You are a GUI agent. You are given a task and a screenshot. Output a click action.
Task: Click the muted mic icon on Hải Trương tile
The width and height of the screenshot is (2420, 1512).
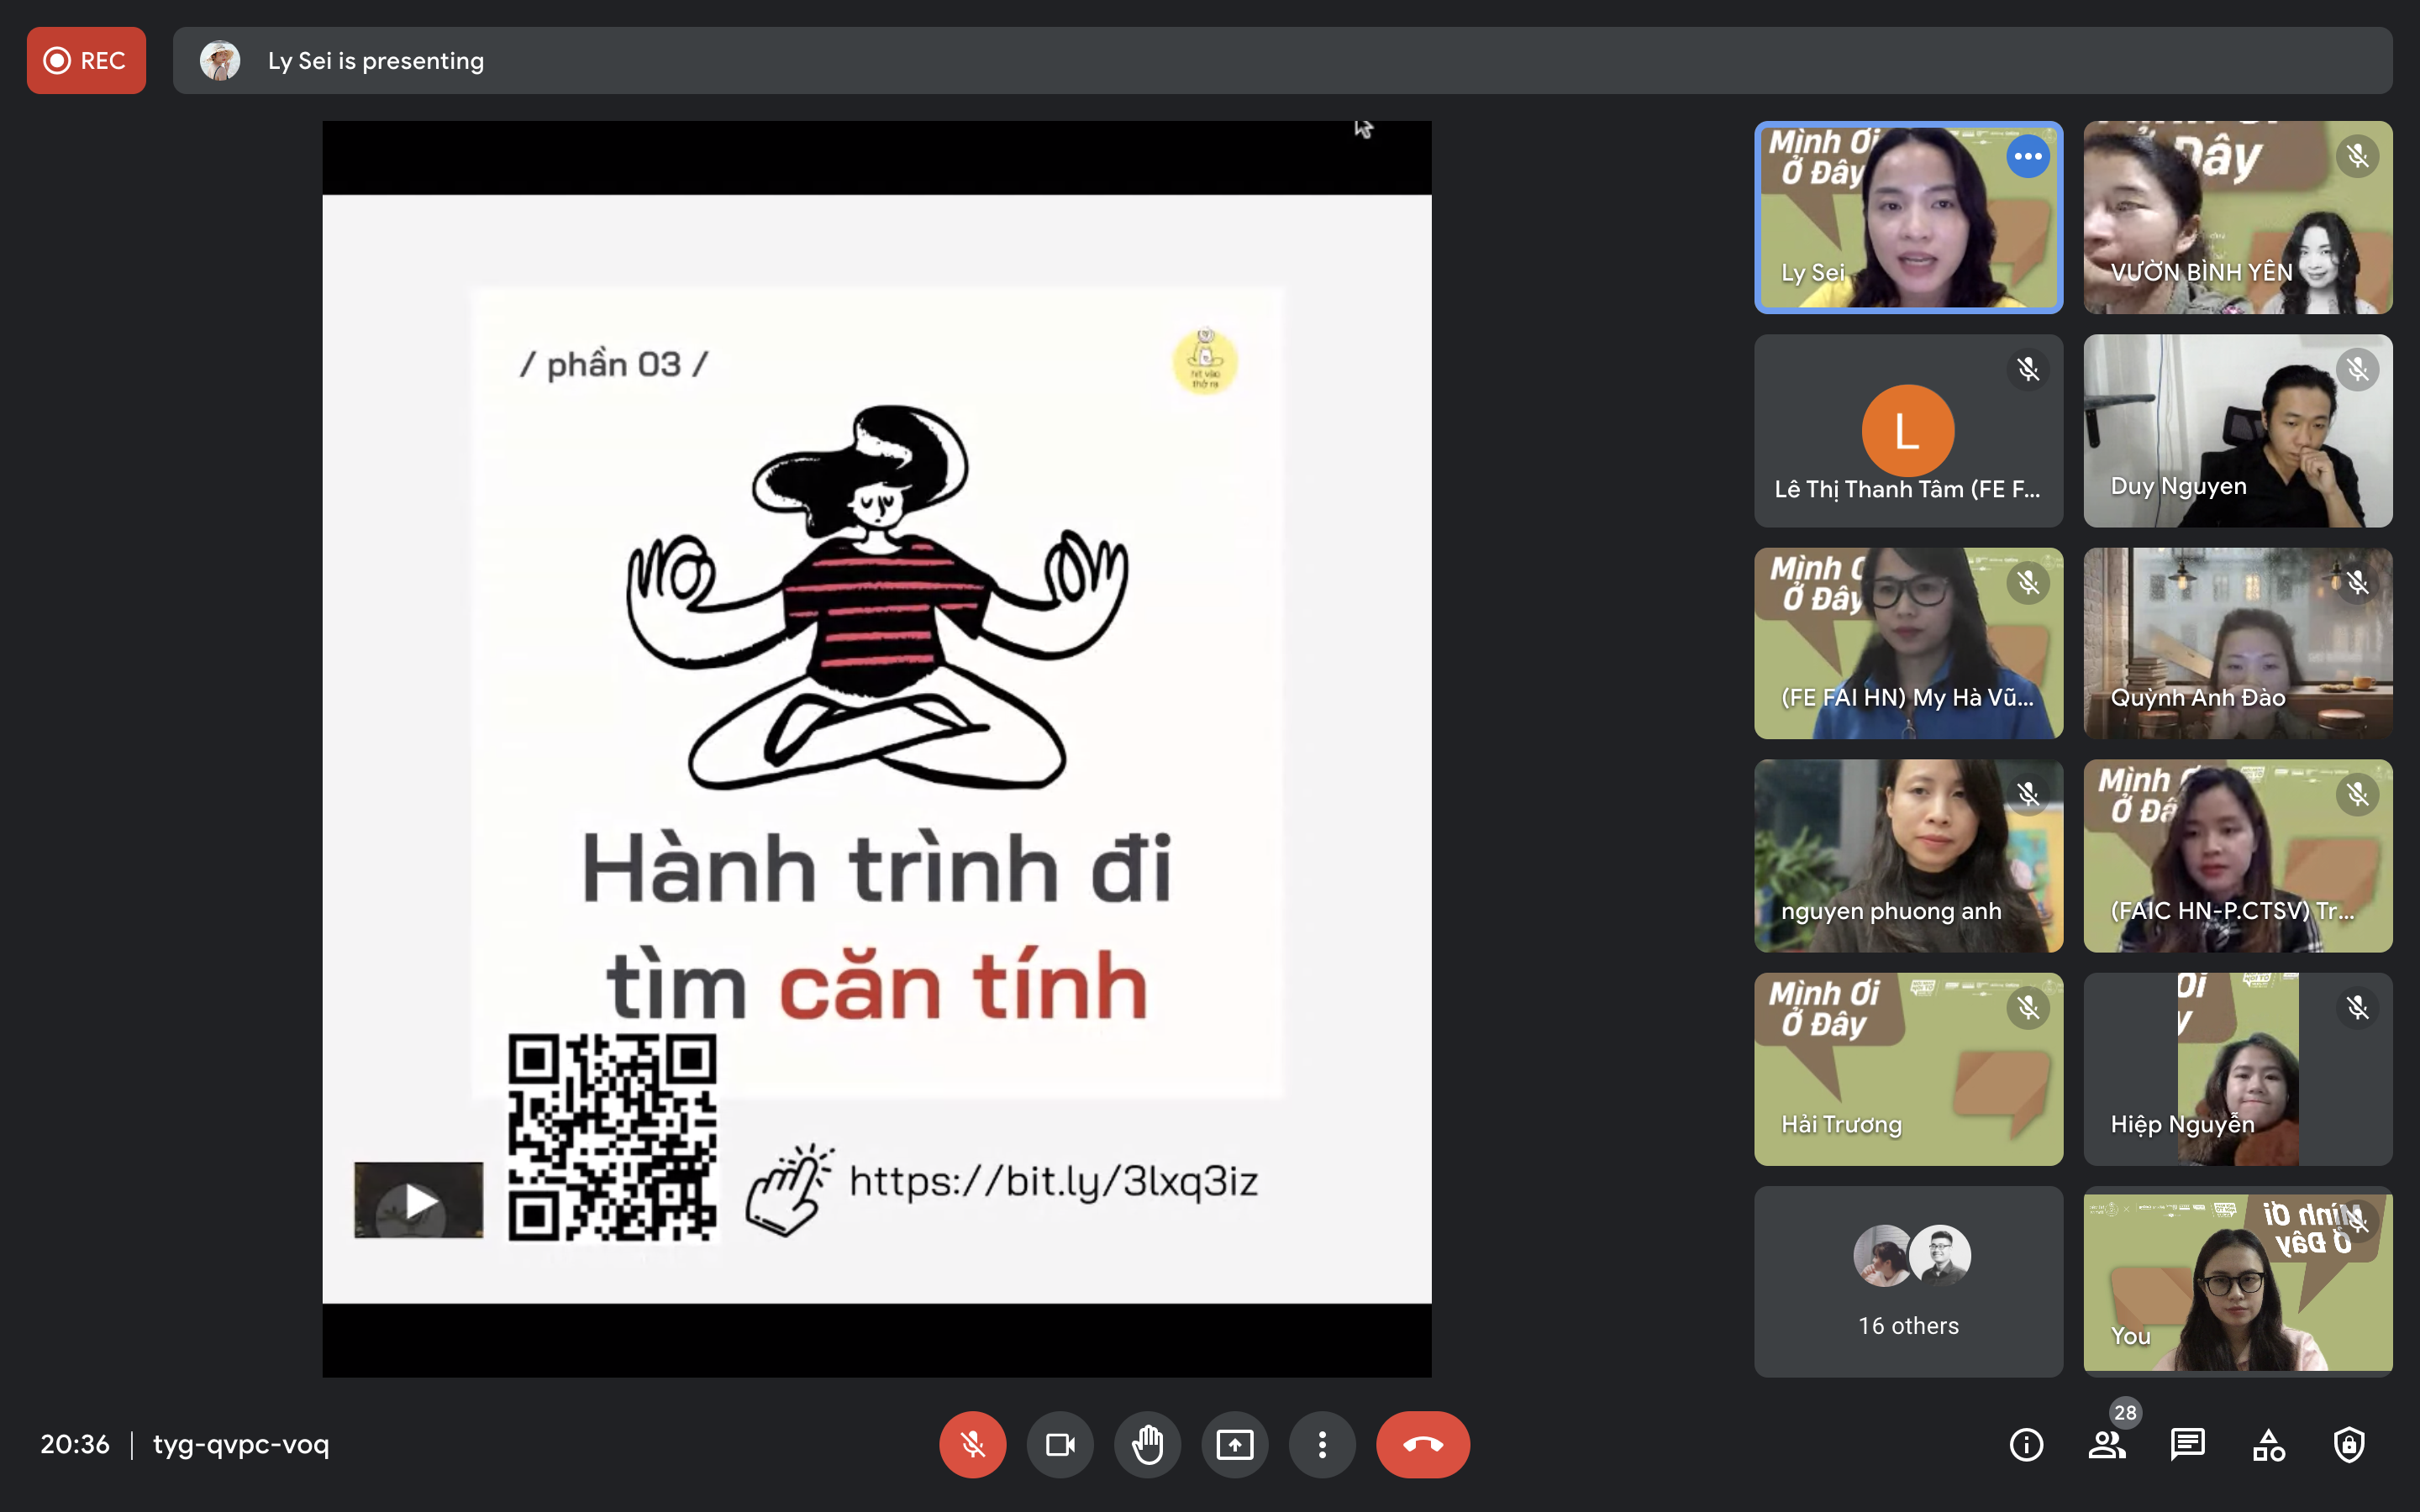click(2028, 1008)
